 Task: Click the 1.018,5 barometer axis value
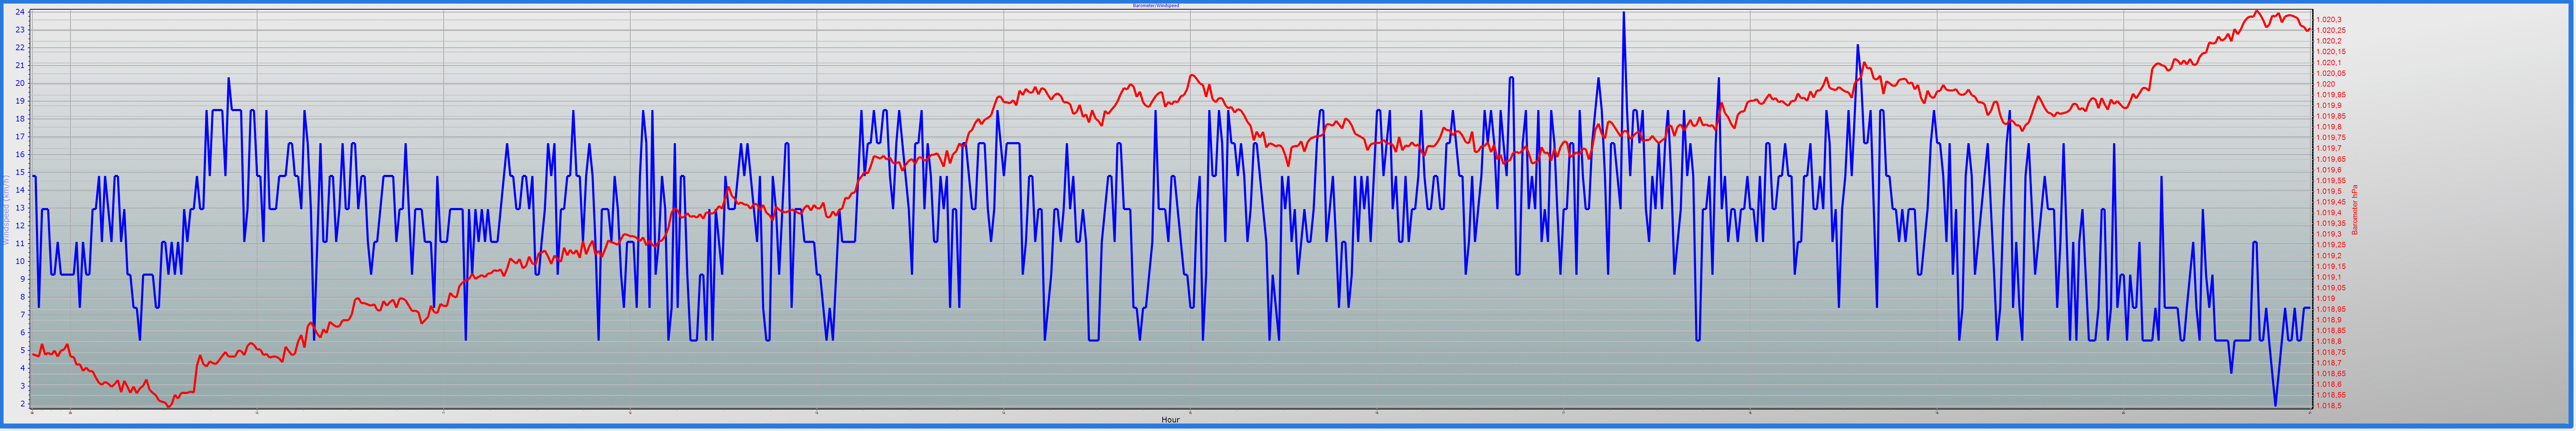tap(2329, 406)
